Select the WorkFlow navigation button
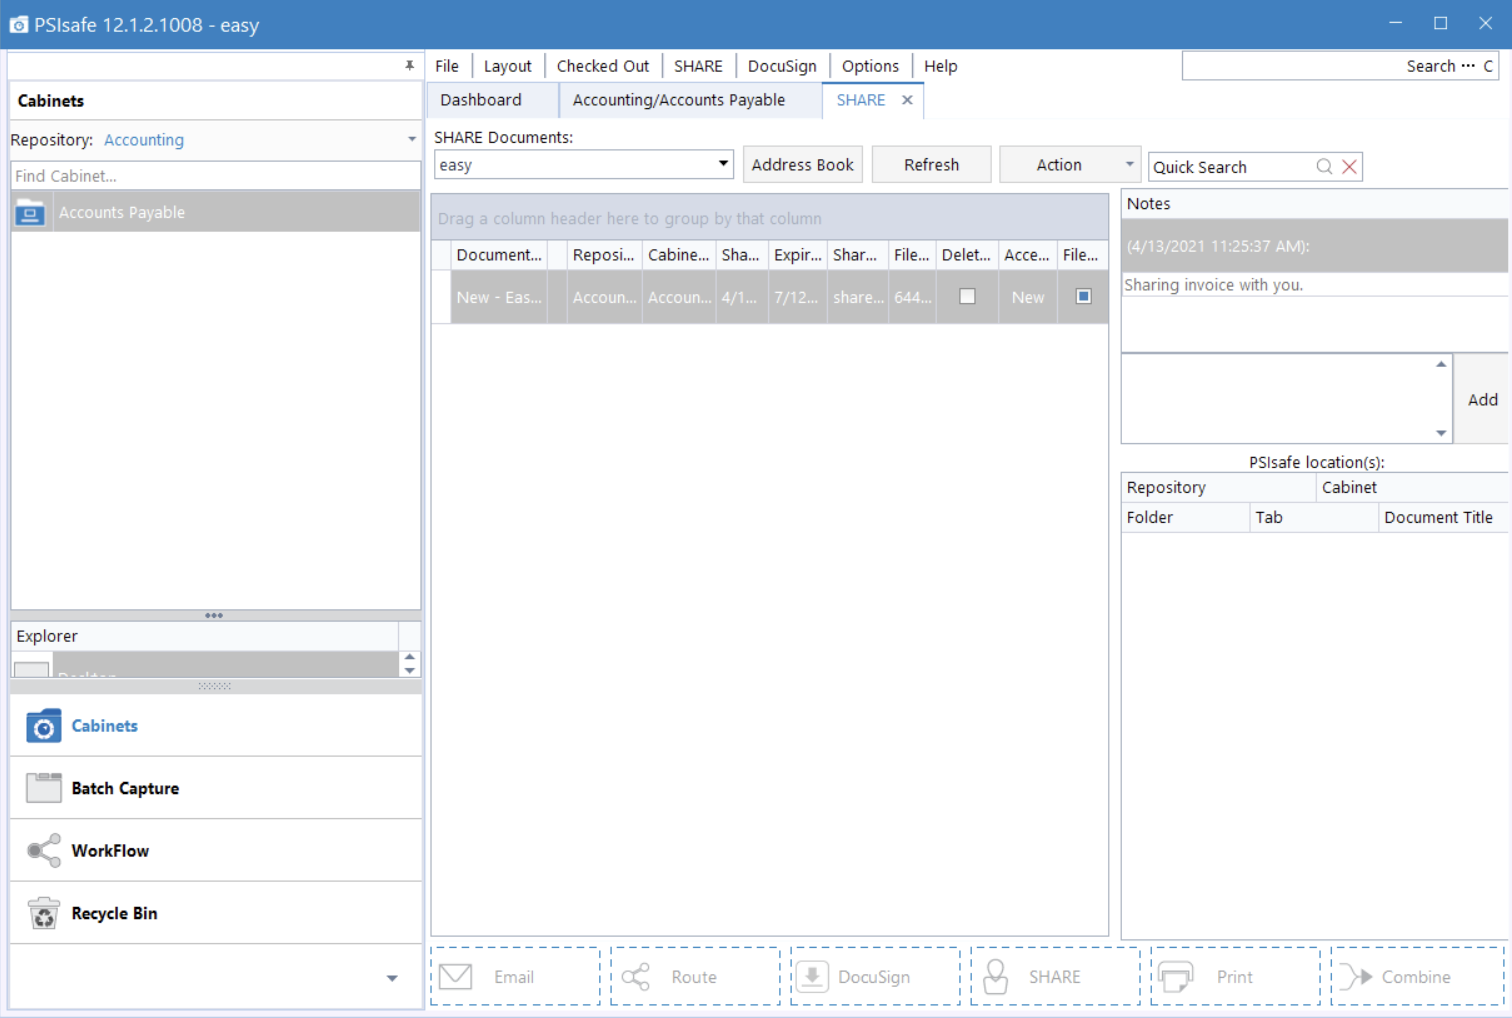This screenshot has height=1018, width=1512. click(216, 851)
